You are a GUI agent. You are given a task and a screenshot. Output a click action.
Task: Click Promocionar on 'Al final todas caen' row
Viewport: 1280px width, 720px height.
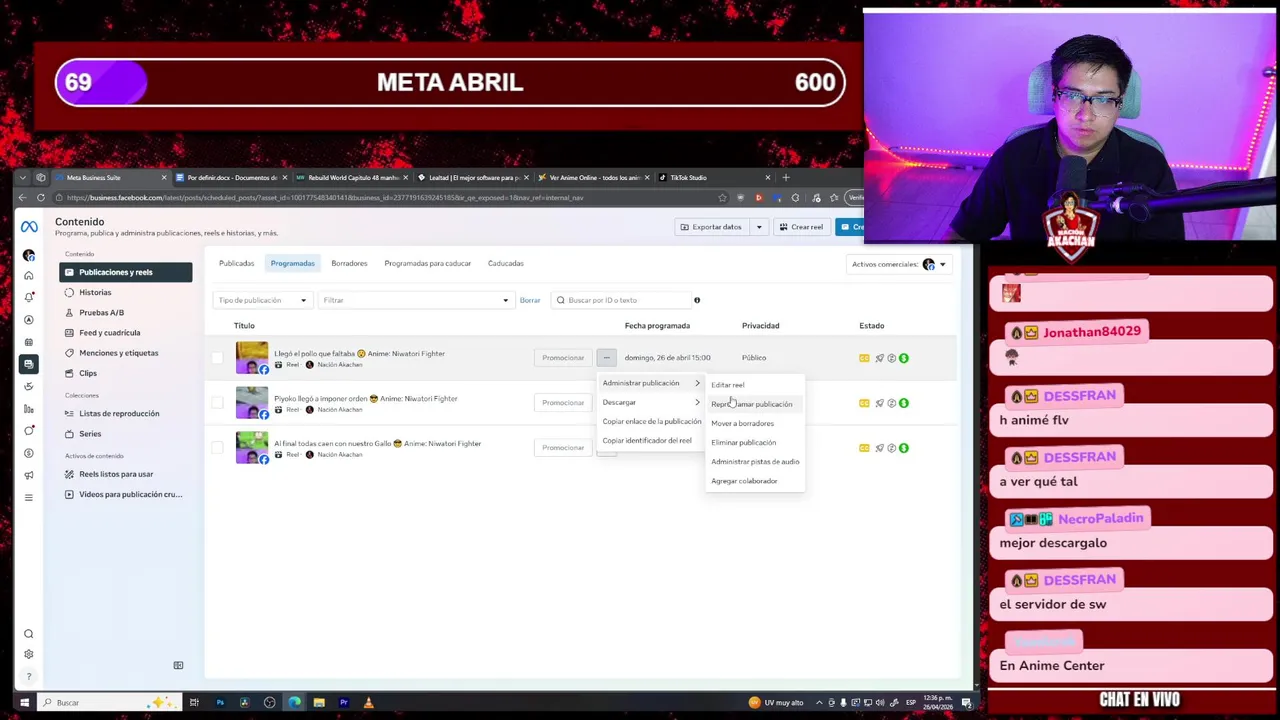click(x=563, y=448)
